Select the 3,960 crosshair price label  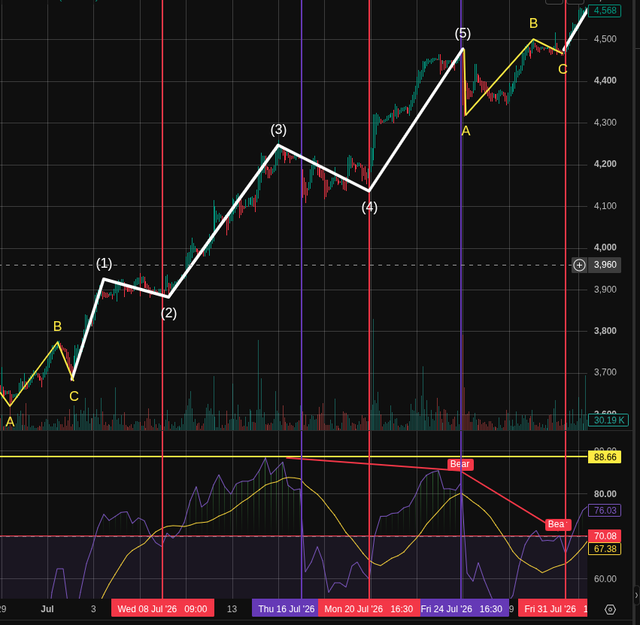point(604,265)
